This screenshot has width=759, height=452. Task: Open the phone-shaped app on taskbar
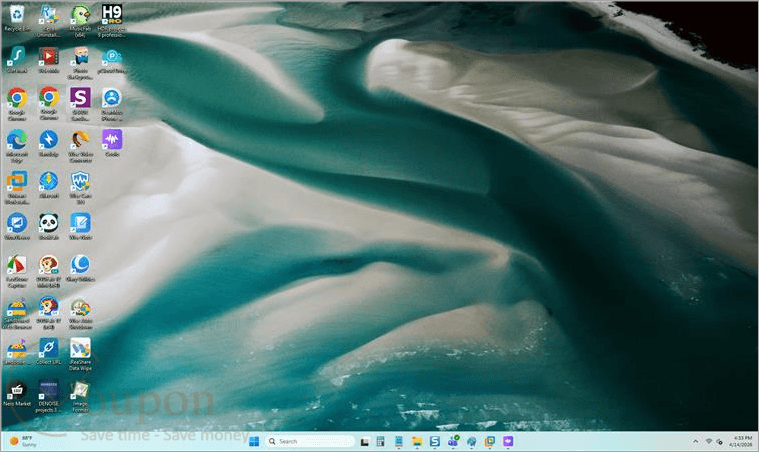coord(399,441)
